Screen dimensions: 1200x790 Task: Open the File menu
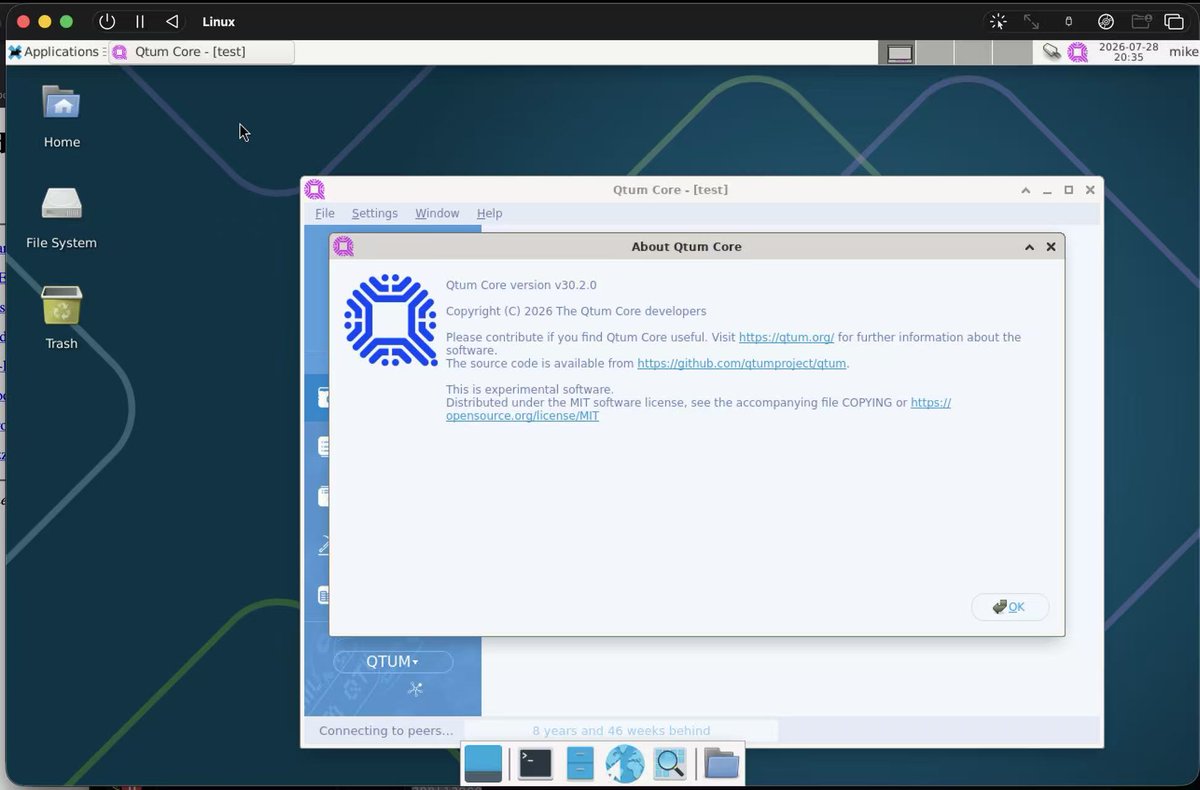(x=325, y=214)
